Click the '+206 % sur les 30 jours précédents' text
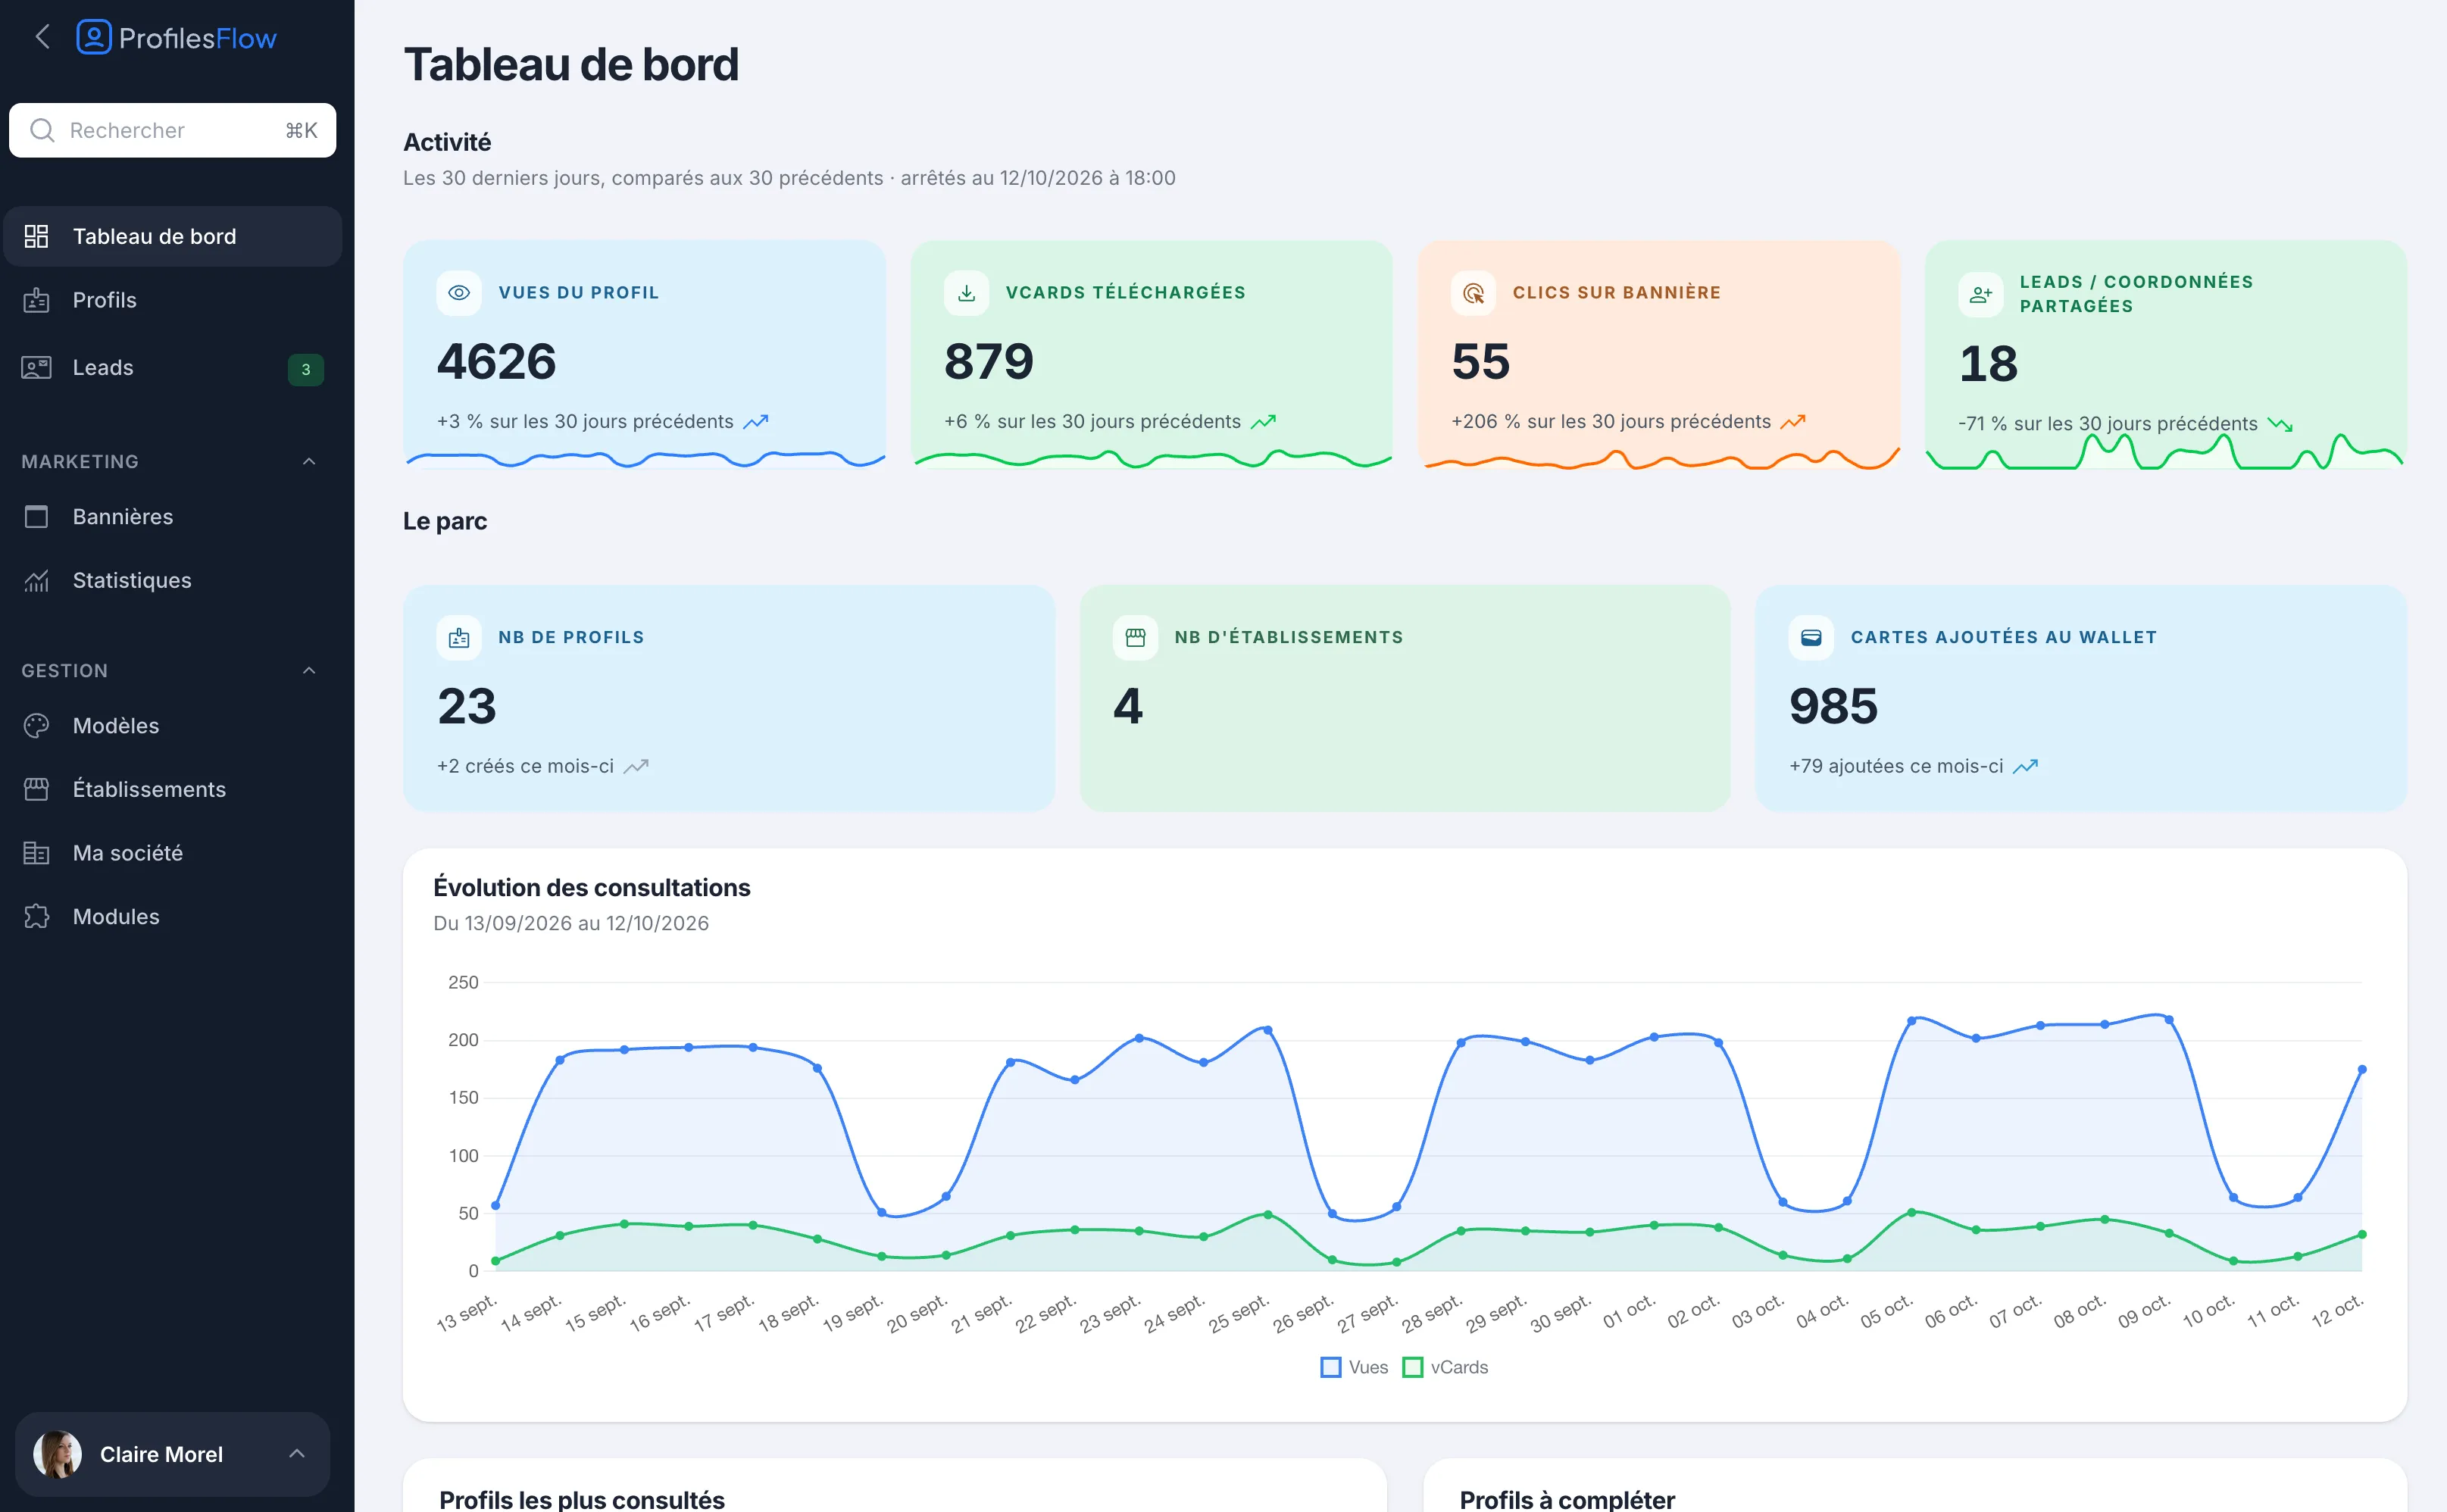 [1610, 421]
